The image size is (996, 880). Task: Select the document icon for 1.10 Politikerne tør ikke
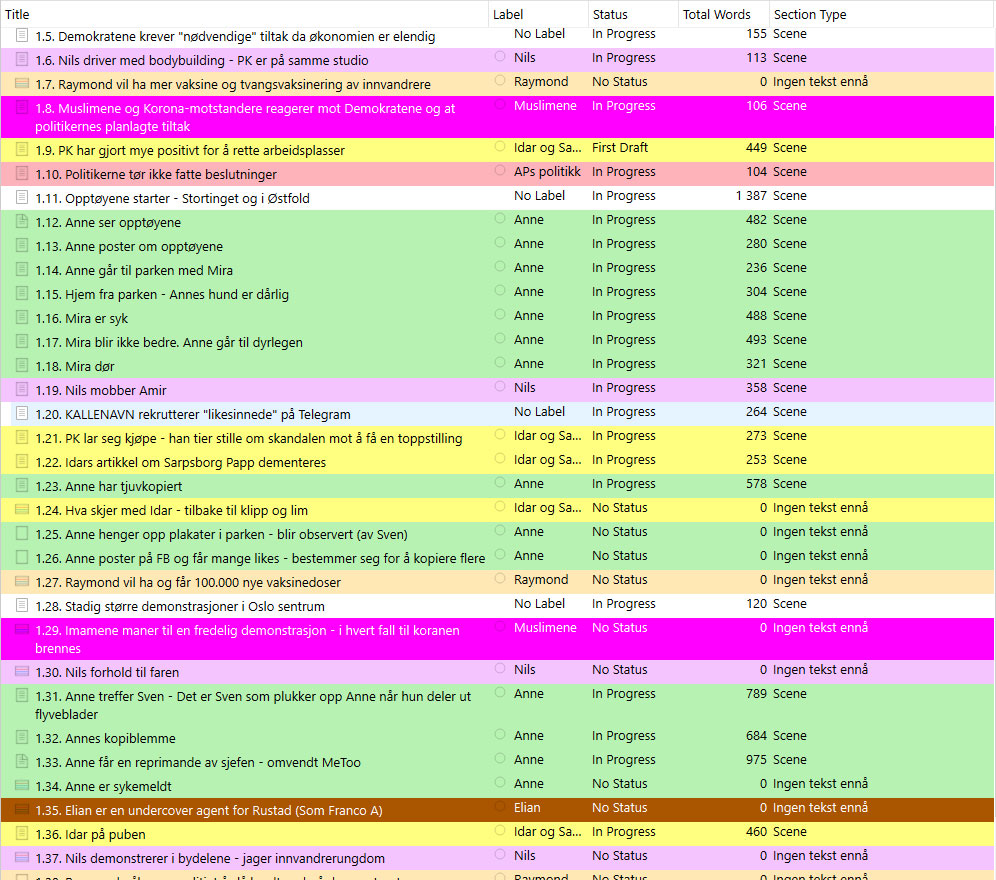pos(22,173)
